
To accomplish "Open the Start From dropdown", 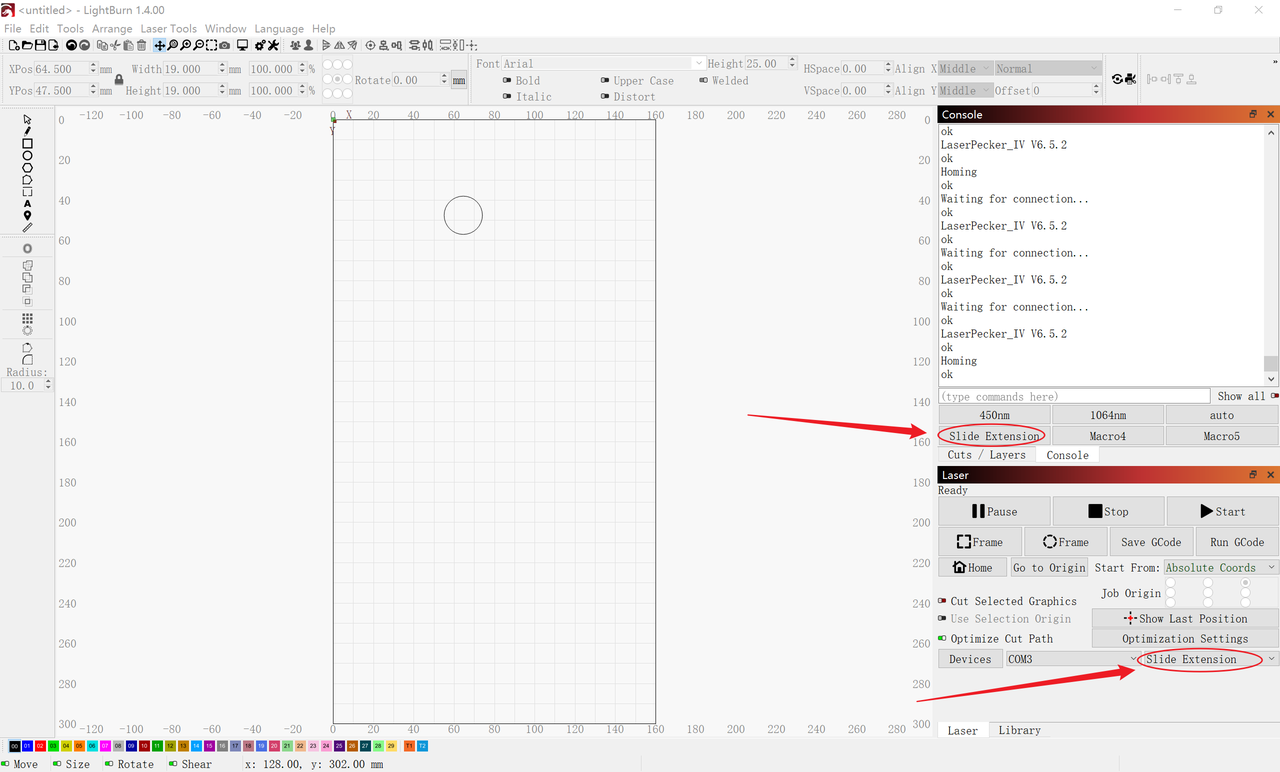I will coord(1220,567).
